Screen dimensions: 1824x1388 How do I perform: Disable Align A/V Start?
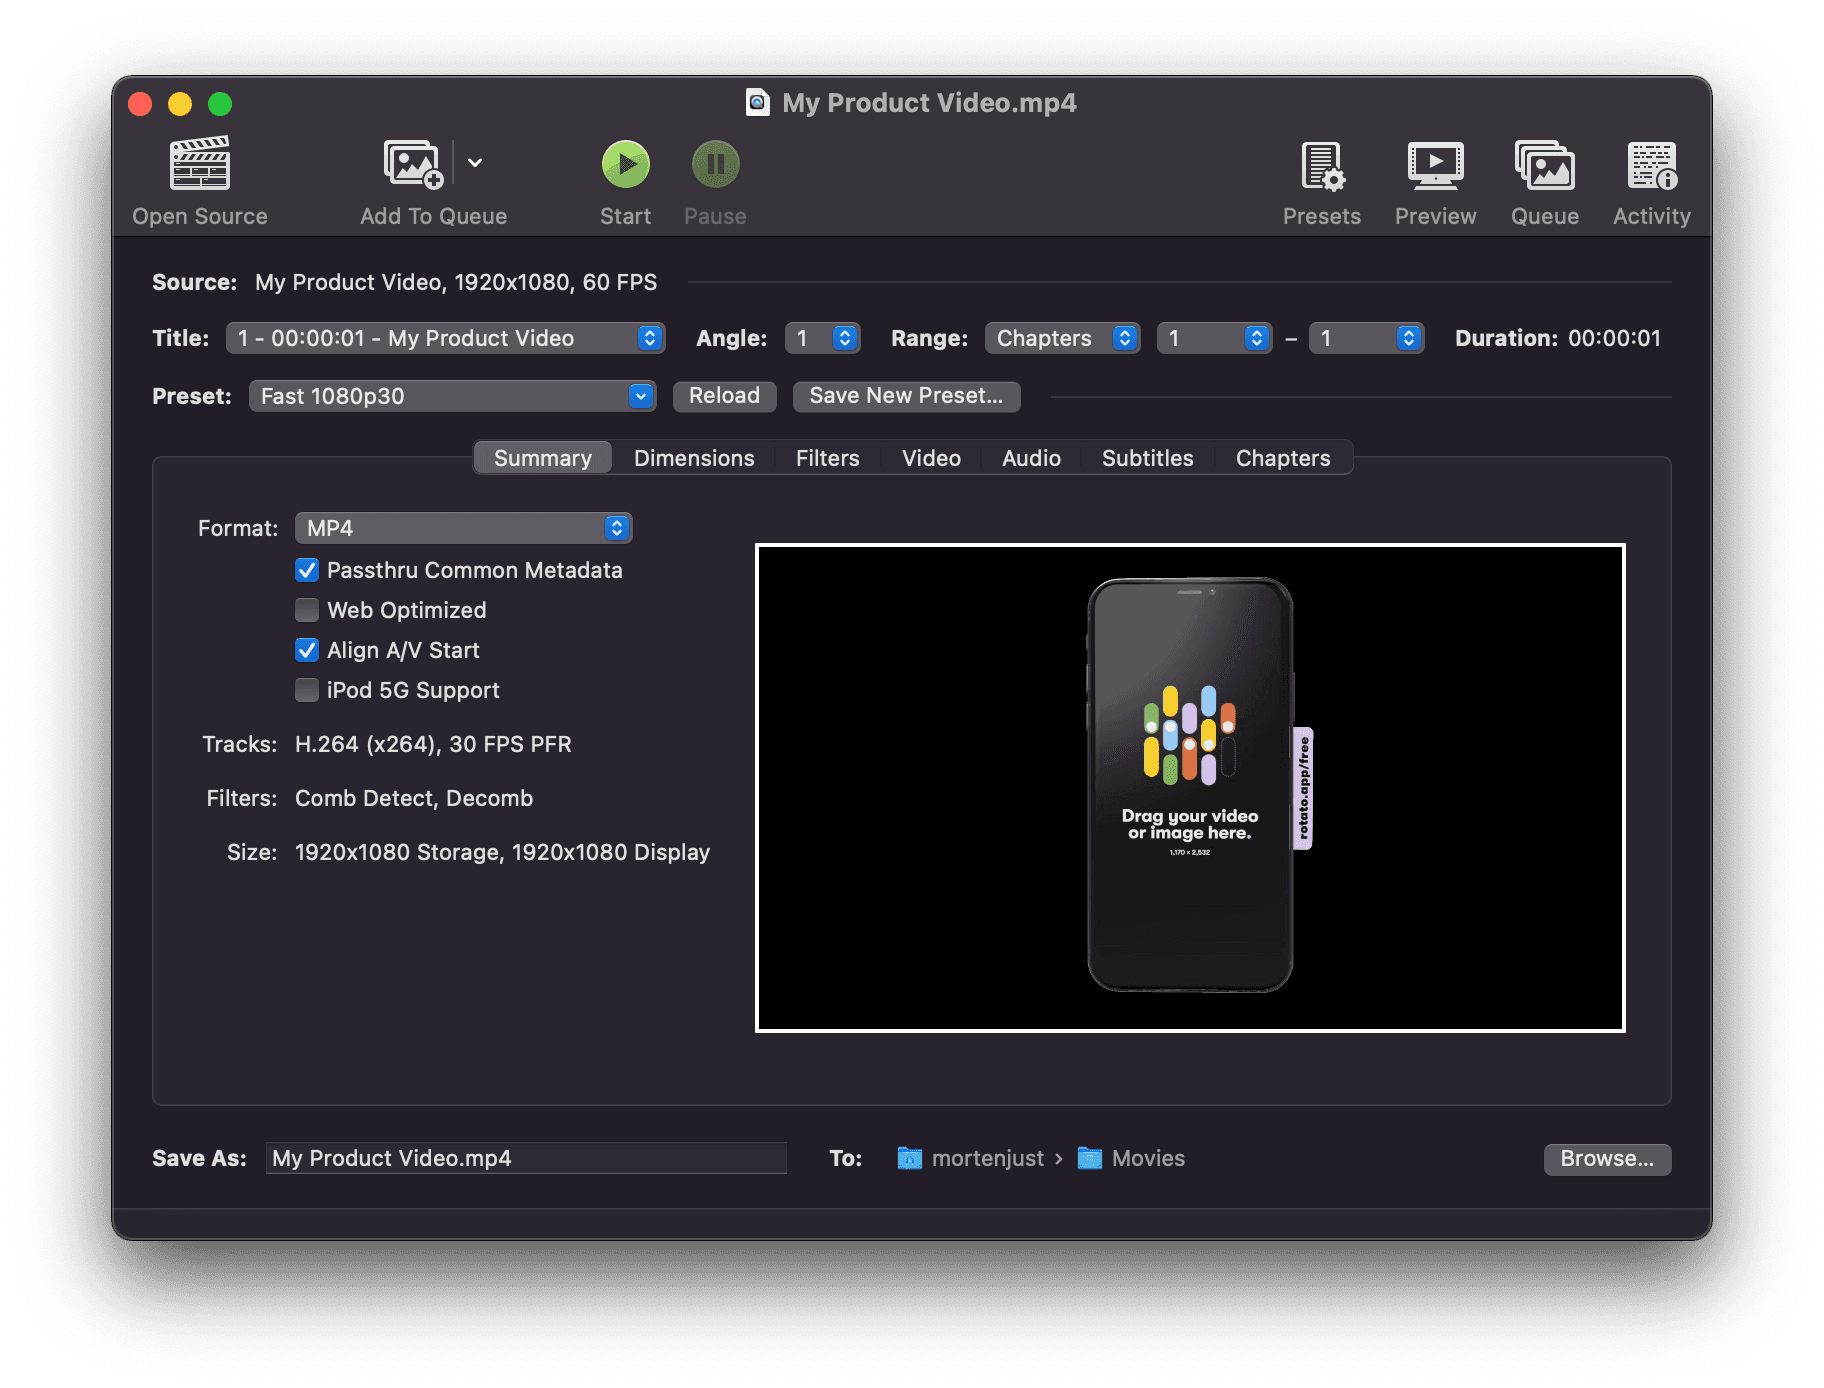306,650
